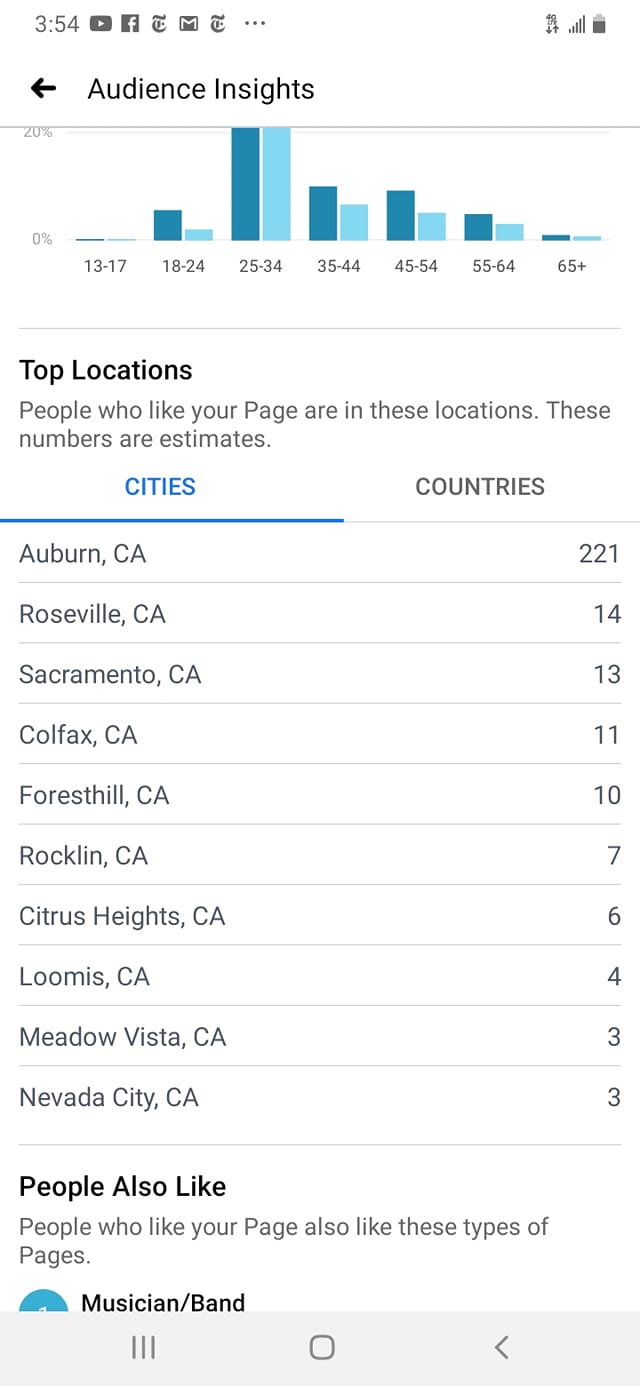Tap the dark blue 25-34 age bar
The image size is (640, 1386).
(x=245, y=184)
